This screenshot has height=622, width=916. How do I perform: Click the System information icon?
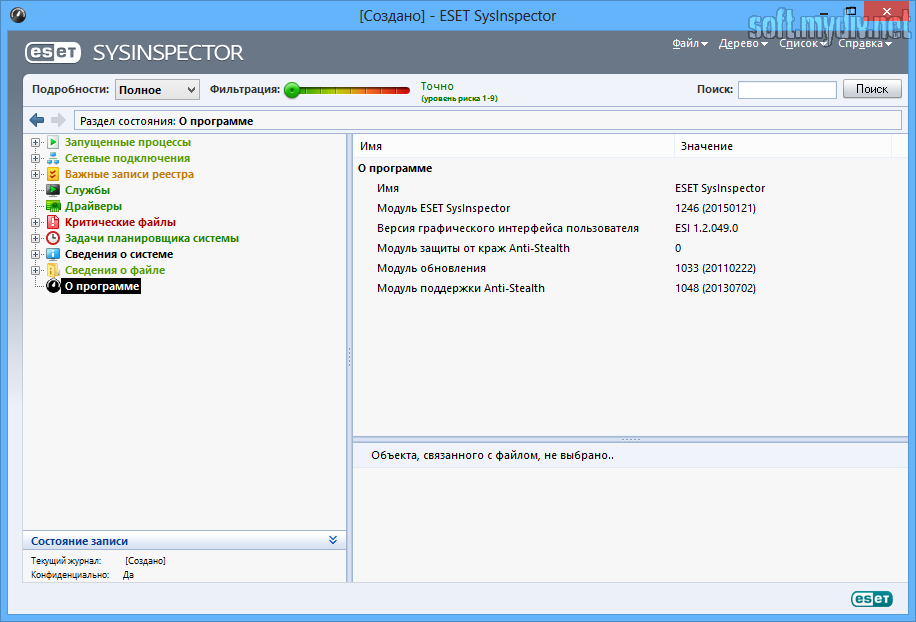pyautogui.click(x=53, y=254)
